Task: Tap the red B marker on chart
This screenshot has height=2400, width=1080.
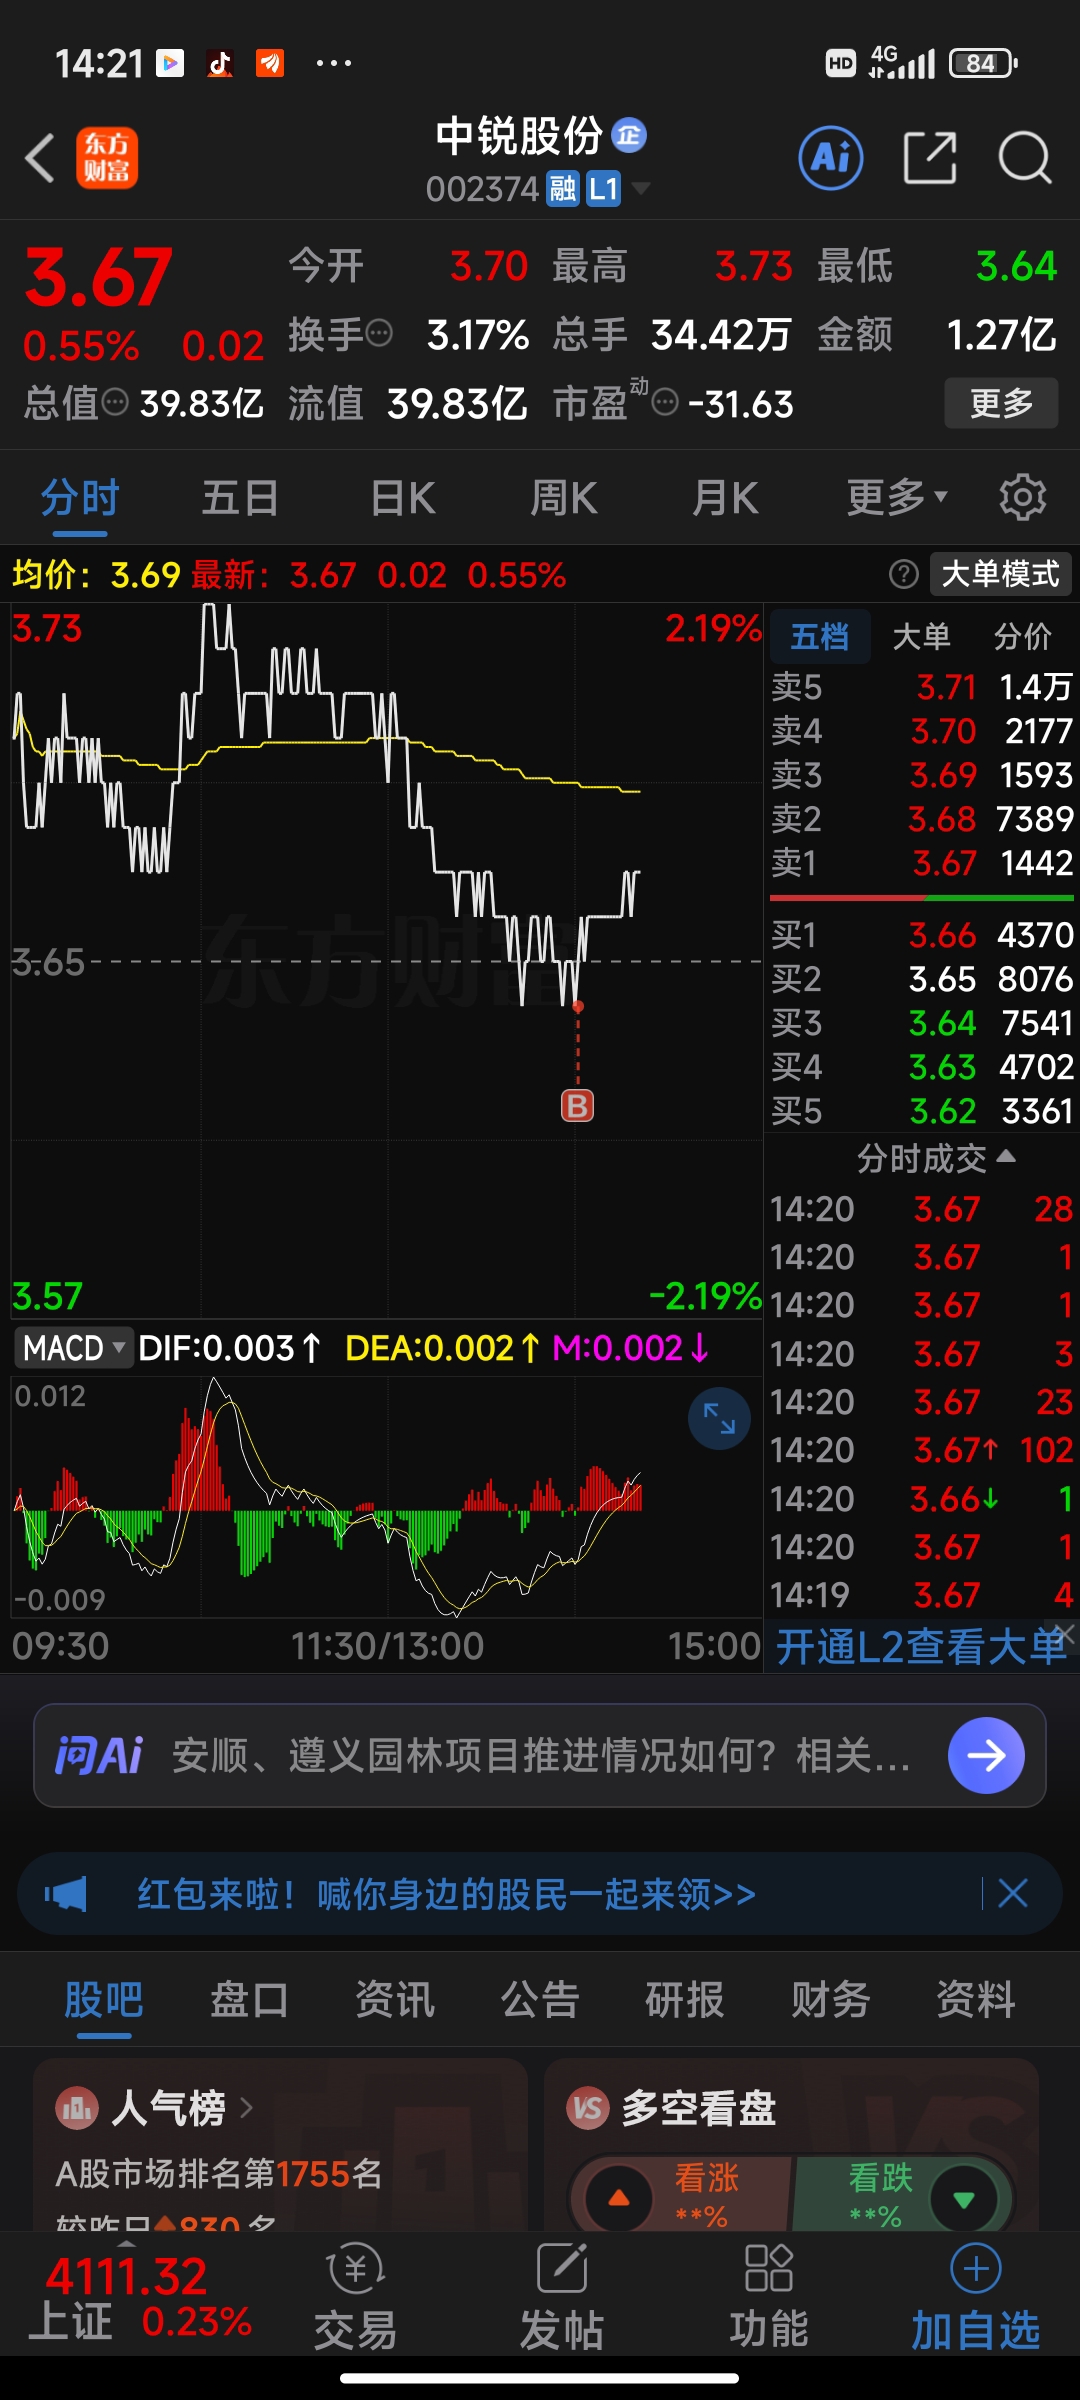Action: [577, 1105]
